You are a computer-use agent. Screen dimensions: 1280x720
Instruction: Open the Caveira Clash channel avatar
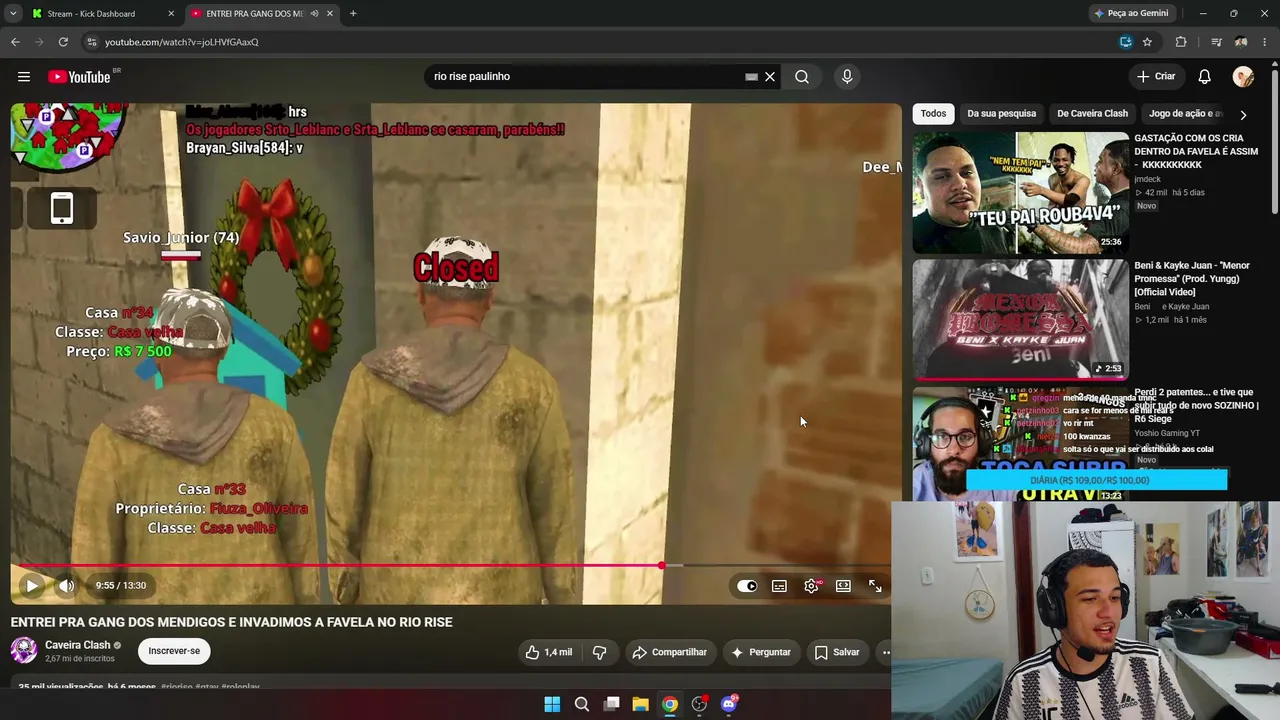24,651
